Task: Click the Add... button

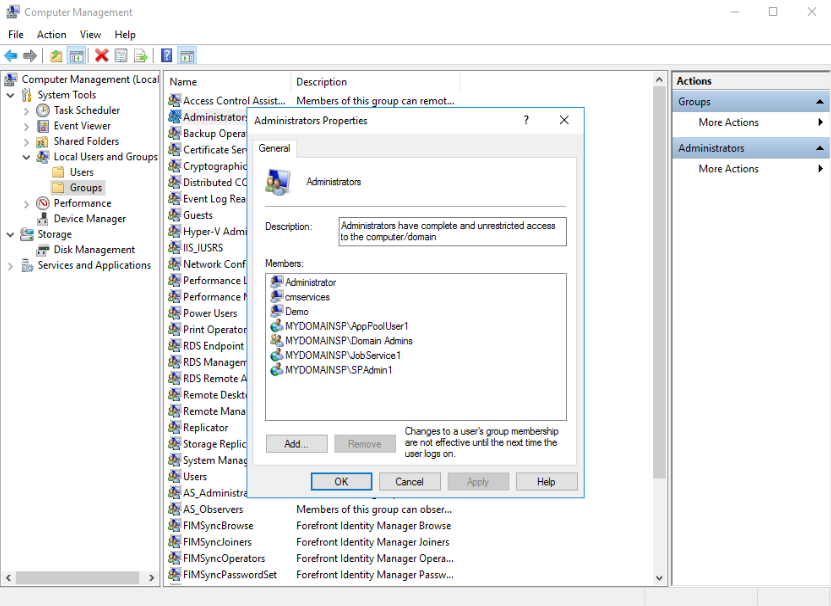Action: coord(296,444)
